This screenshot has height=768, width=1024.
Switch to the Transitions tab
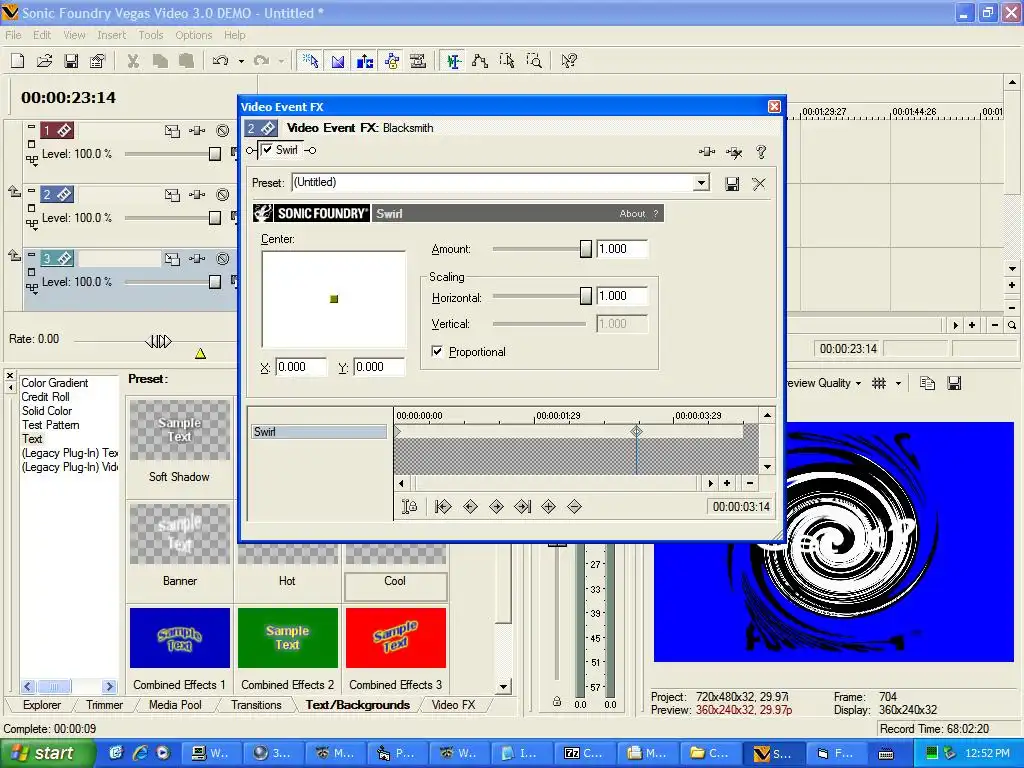point(256,705)
